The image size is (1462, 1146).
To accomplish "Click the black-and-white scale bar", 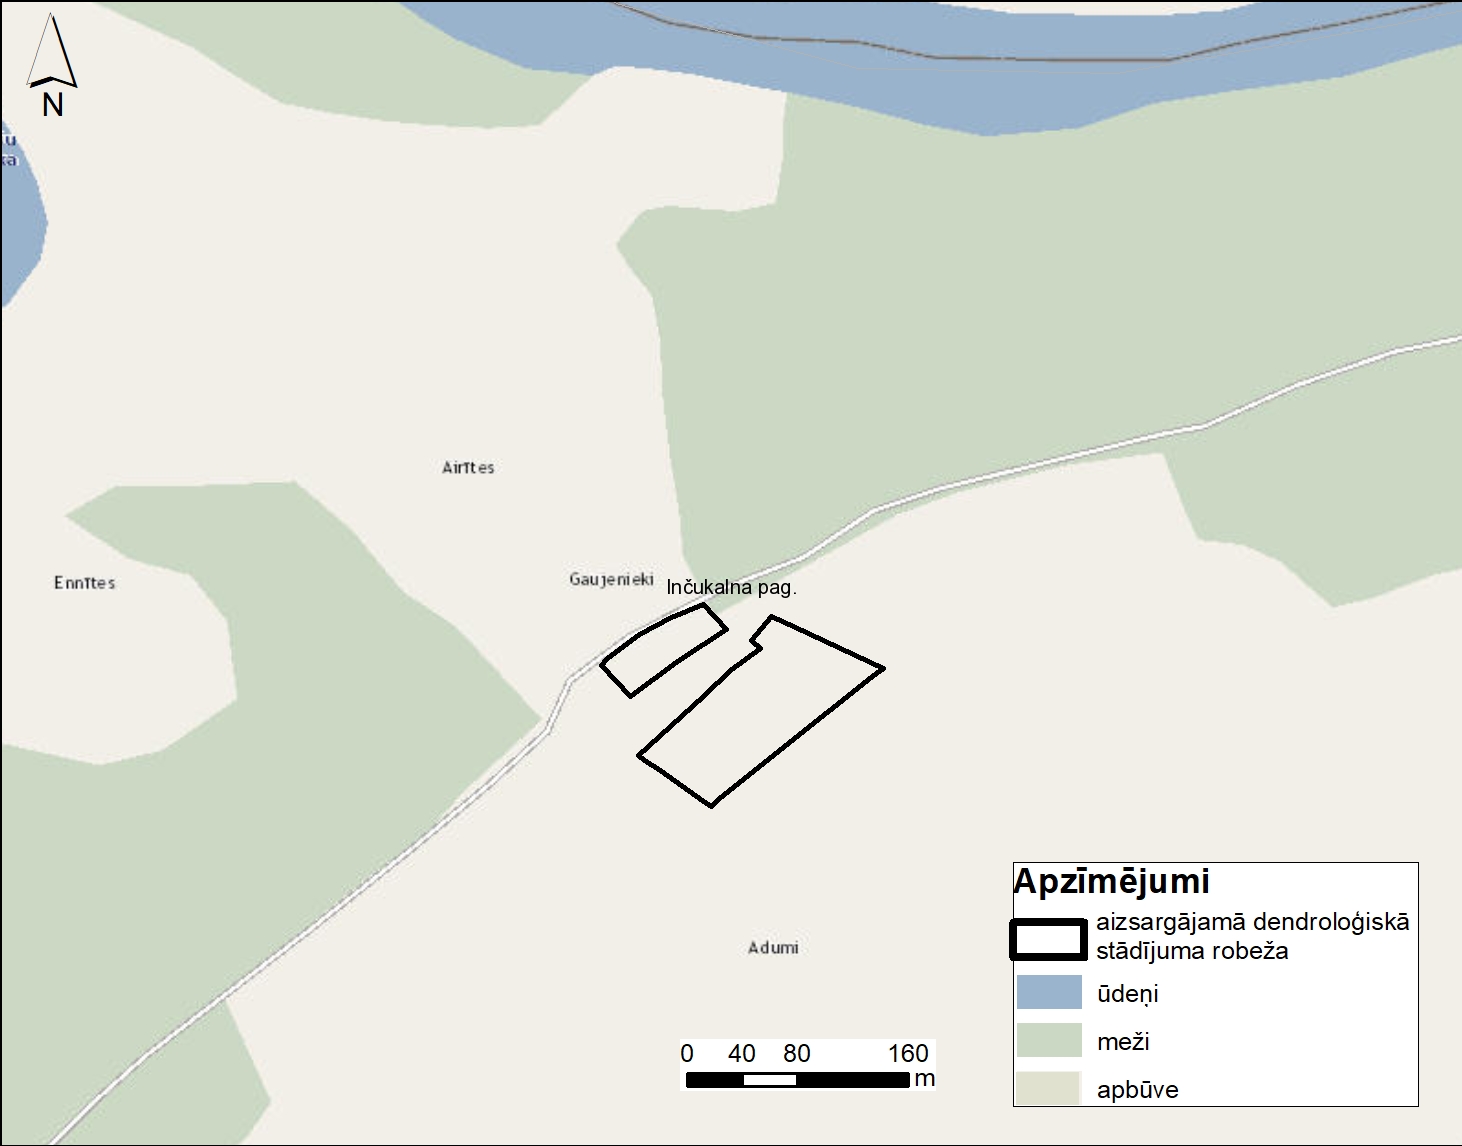I will [797, 1080].
